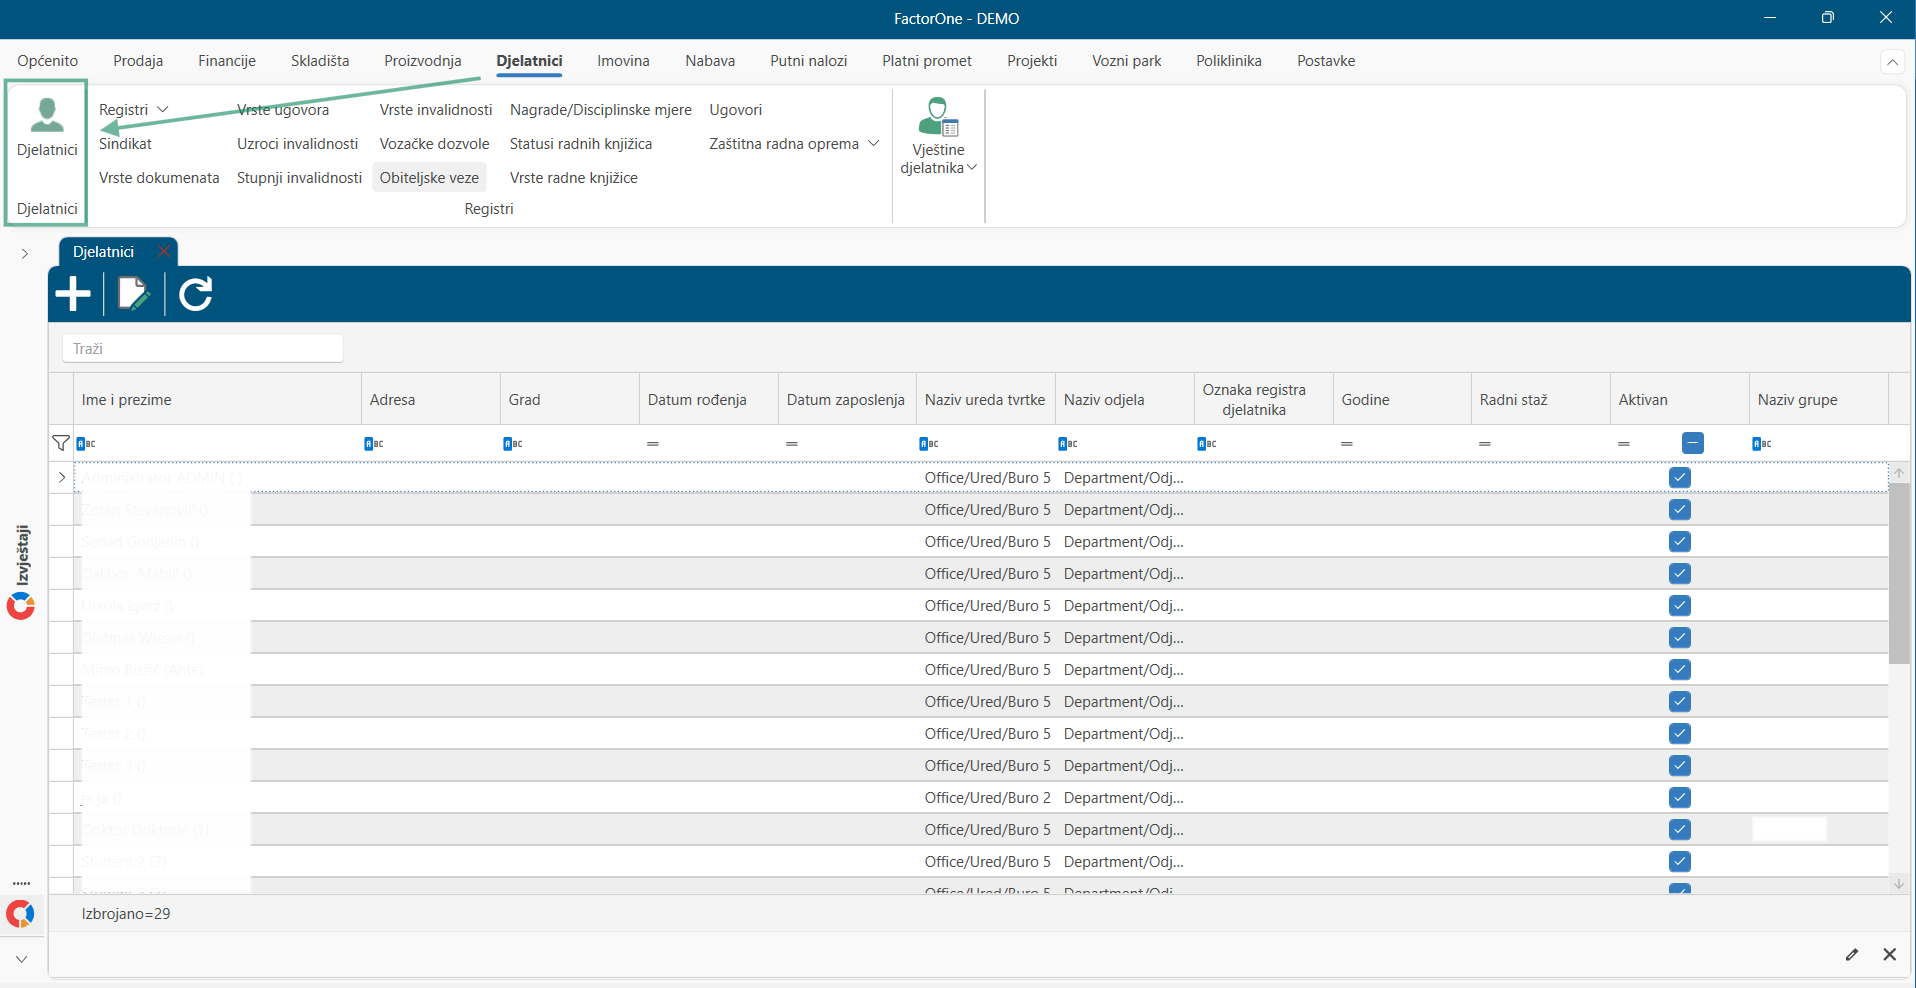Screen dimensions: 1916x988
Task: Sort by Datum zaposlenja column header
Action: pyautogui.click(x=846, y=400)
